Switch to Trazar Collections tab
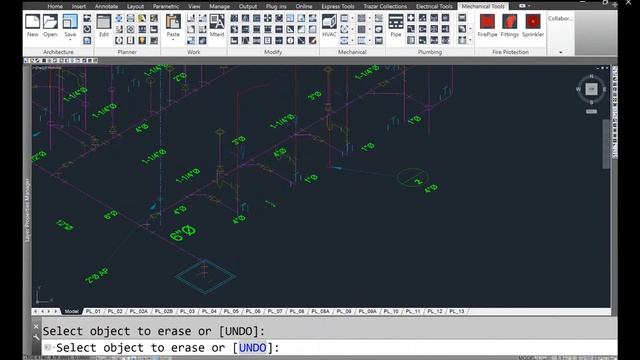Viewport: 640px width, 360px height. coord(385,6)
